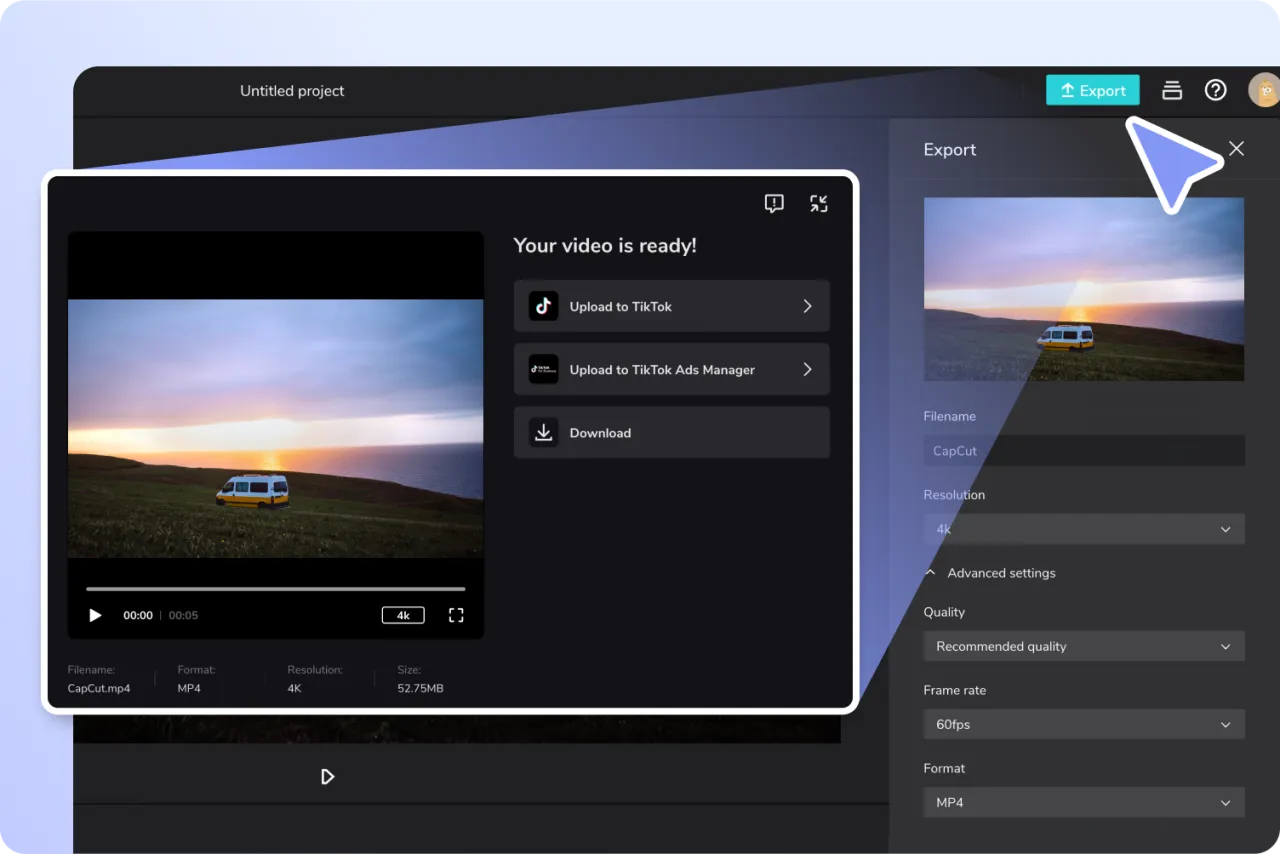Viewport: 1280px width, 854px height.
Task: Open the Resolution dropdown set to 4k
Action: 1084,529
